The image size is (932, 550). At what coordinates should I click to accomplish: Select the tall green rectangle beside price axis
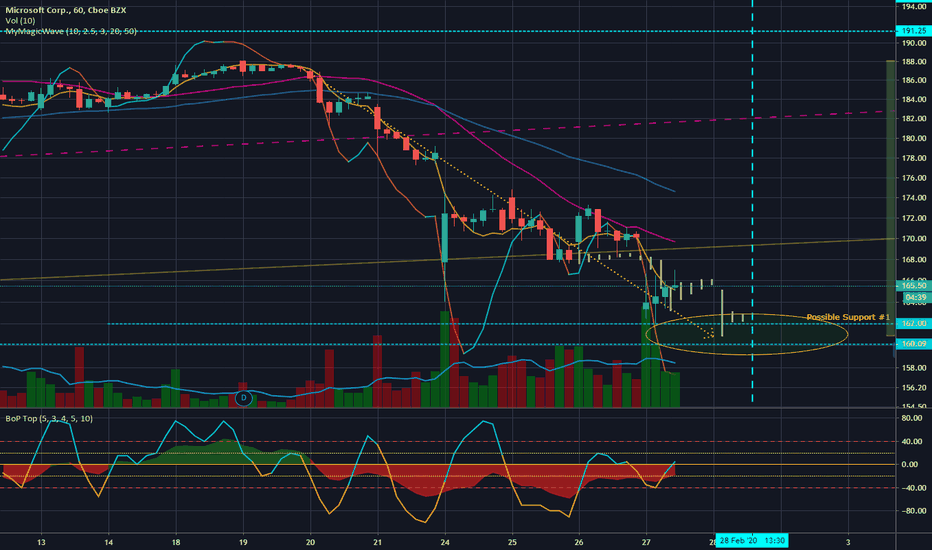(890, 198)
